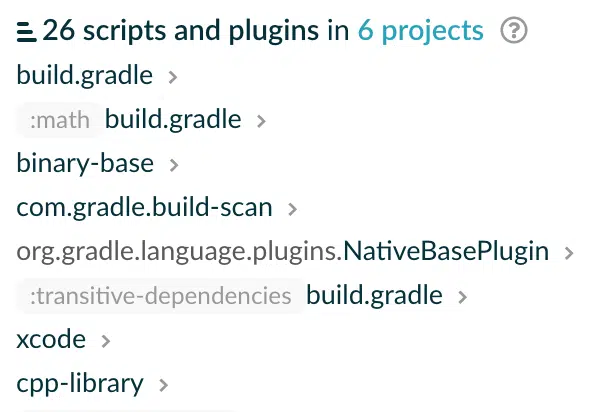Select the com.gradle.build-scan plugin
This screenshot has width=594, height=412.
145,208
